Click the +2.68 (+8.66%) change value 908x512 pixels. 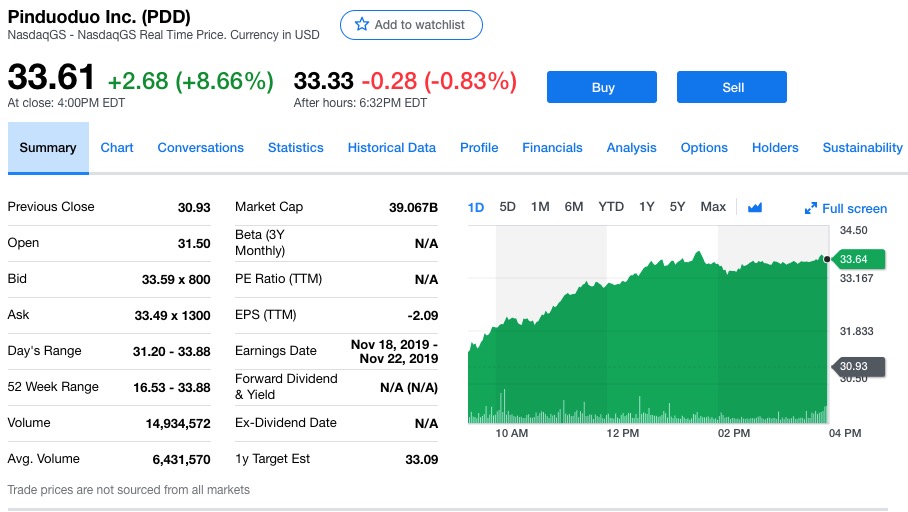tap(191, 81)
